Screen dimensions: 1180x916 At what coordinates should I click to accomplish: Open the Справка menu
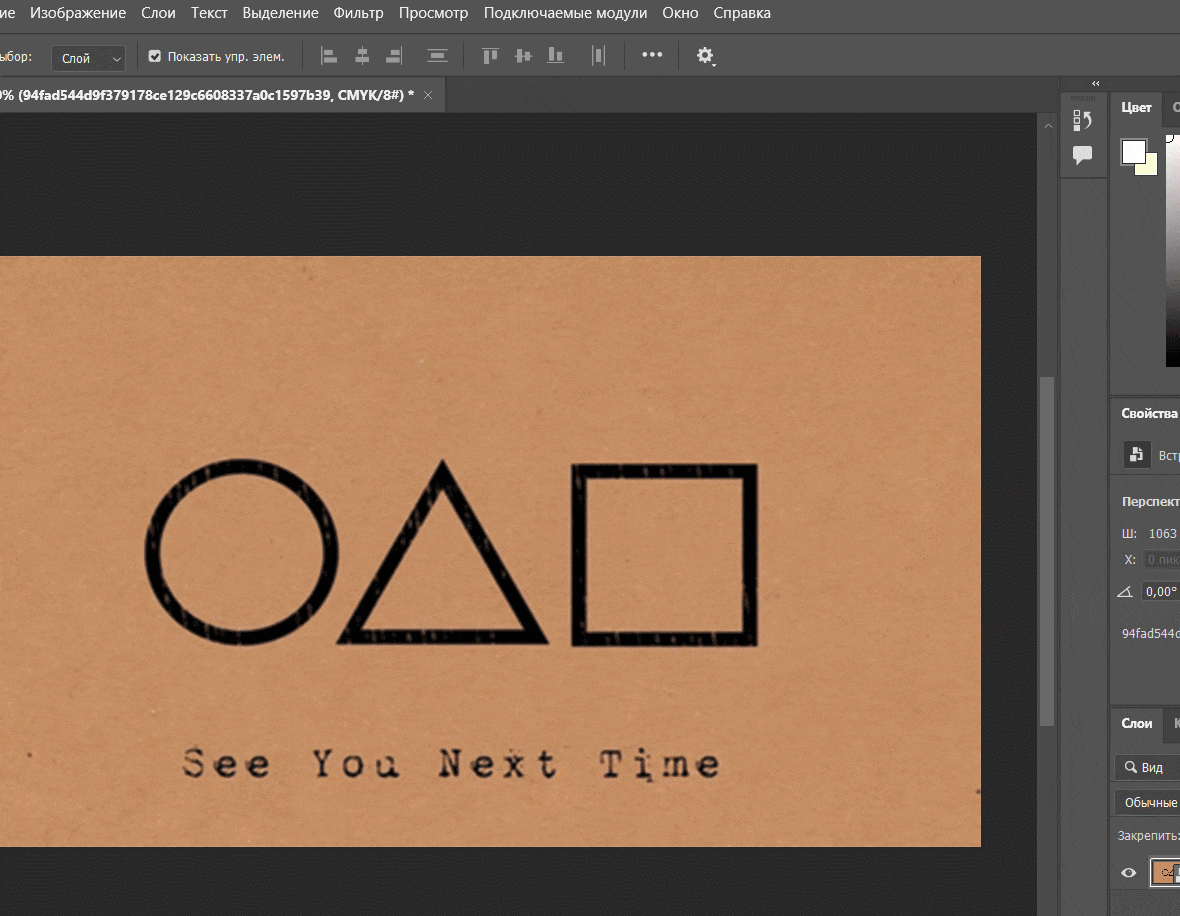pos(742,13)
